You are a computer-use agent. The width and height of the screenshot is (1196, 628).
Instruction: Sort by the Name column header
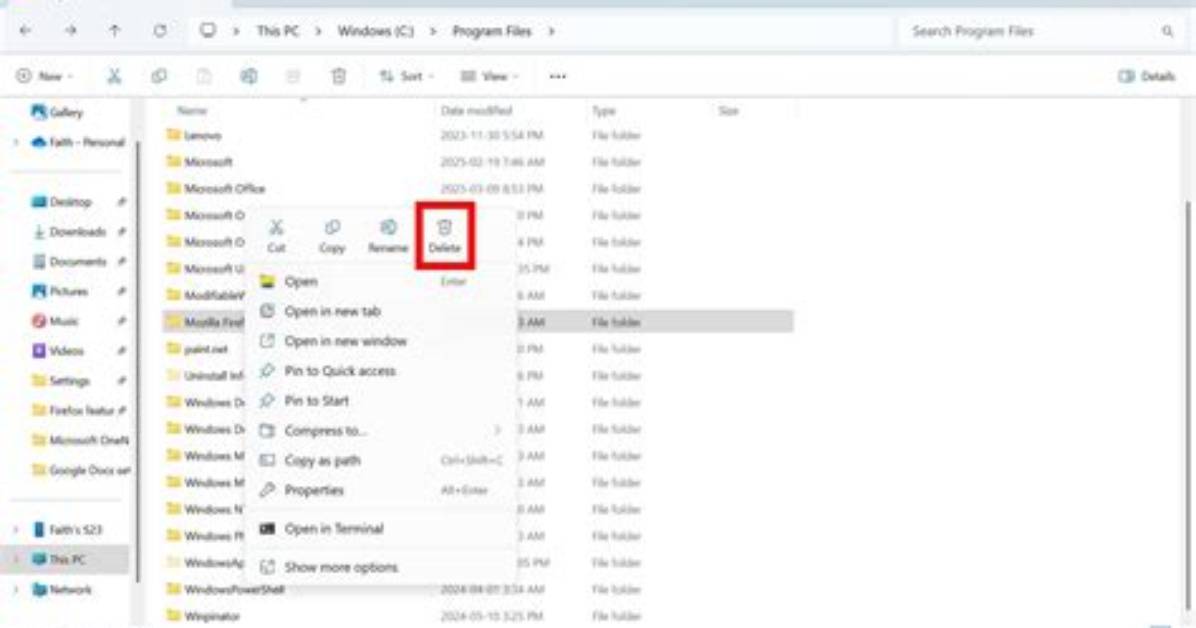coord(192,111)
